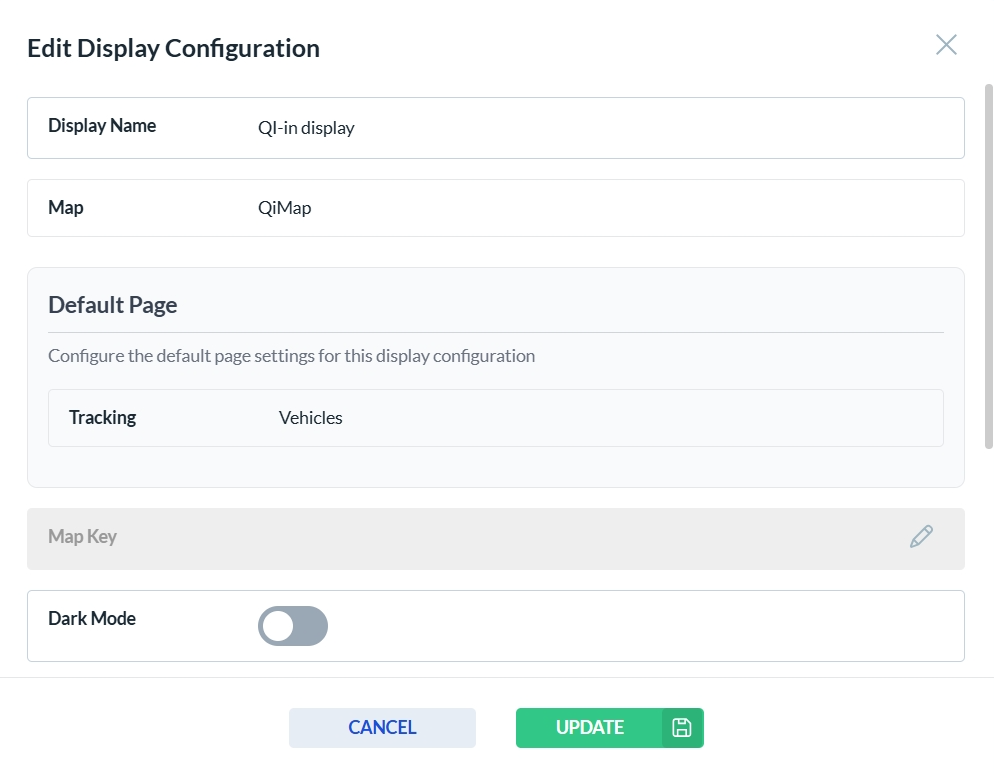
Task: Click empty area of the Map Key row
Action: click(500, 538)
